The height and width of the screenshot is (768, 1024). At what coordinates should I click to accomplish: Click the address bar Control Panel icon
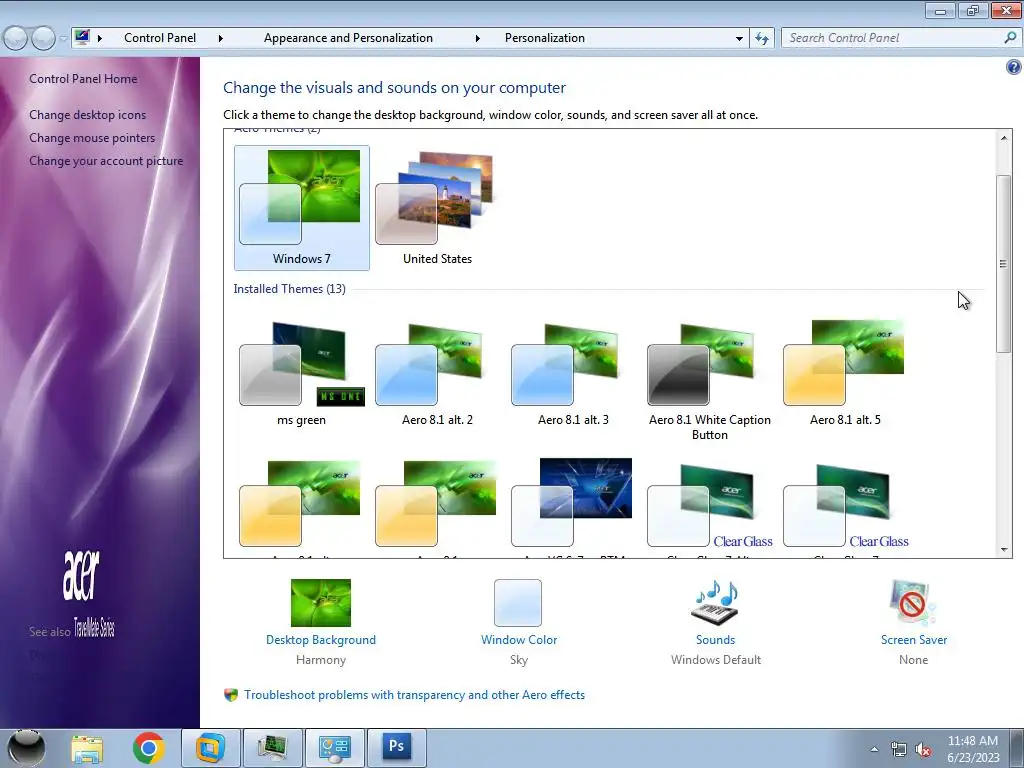tap(82, 37)
